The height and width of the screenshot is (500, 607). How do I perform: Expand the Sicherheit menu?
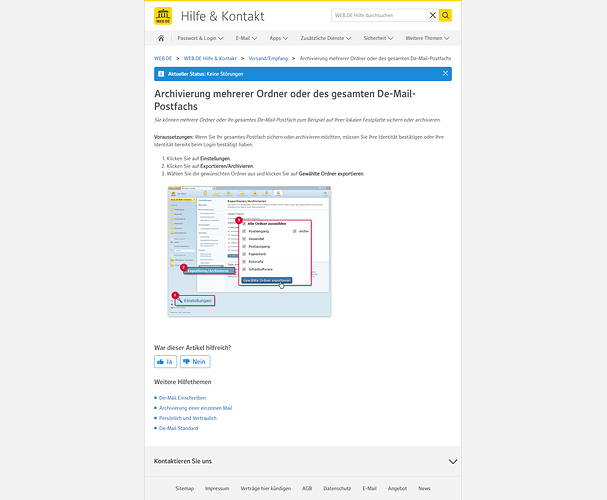(x=378, y=38)
